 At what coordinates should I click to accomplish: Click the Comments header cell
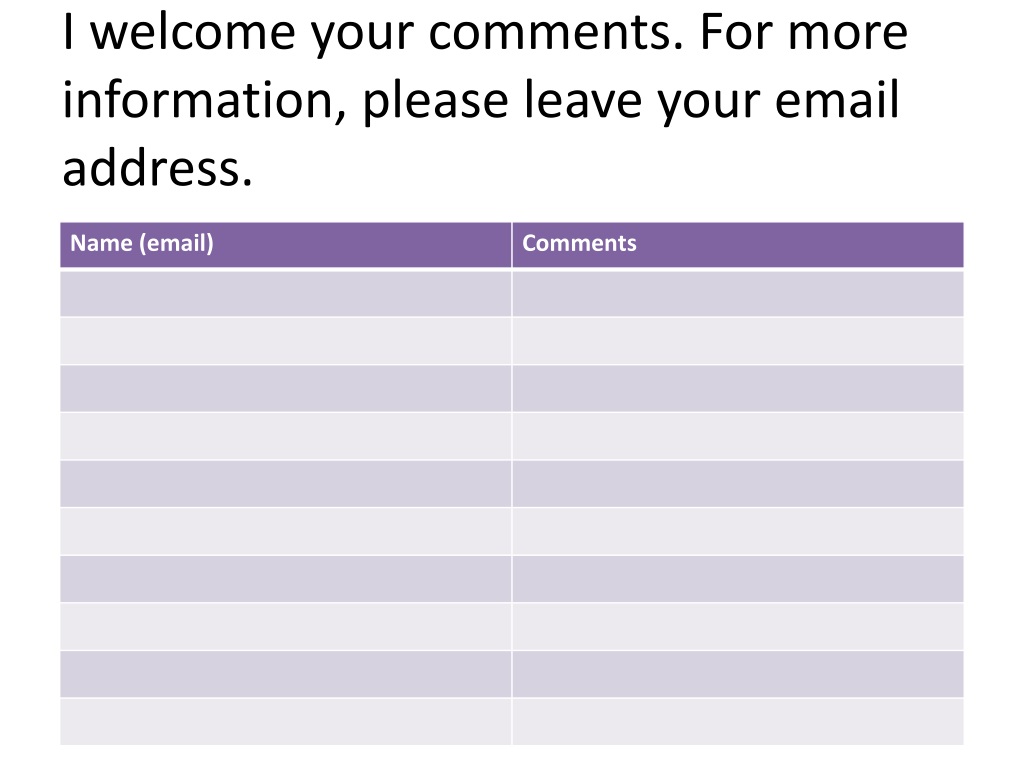738,245
